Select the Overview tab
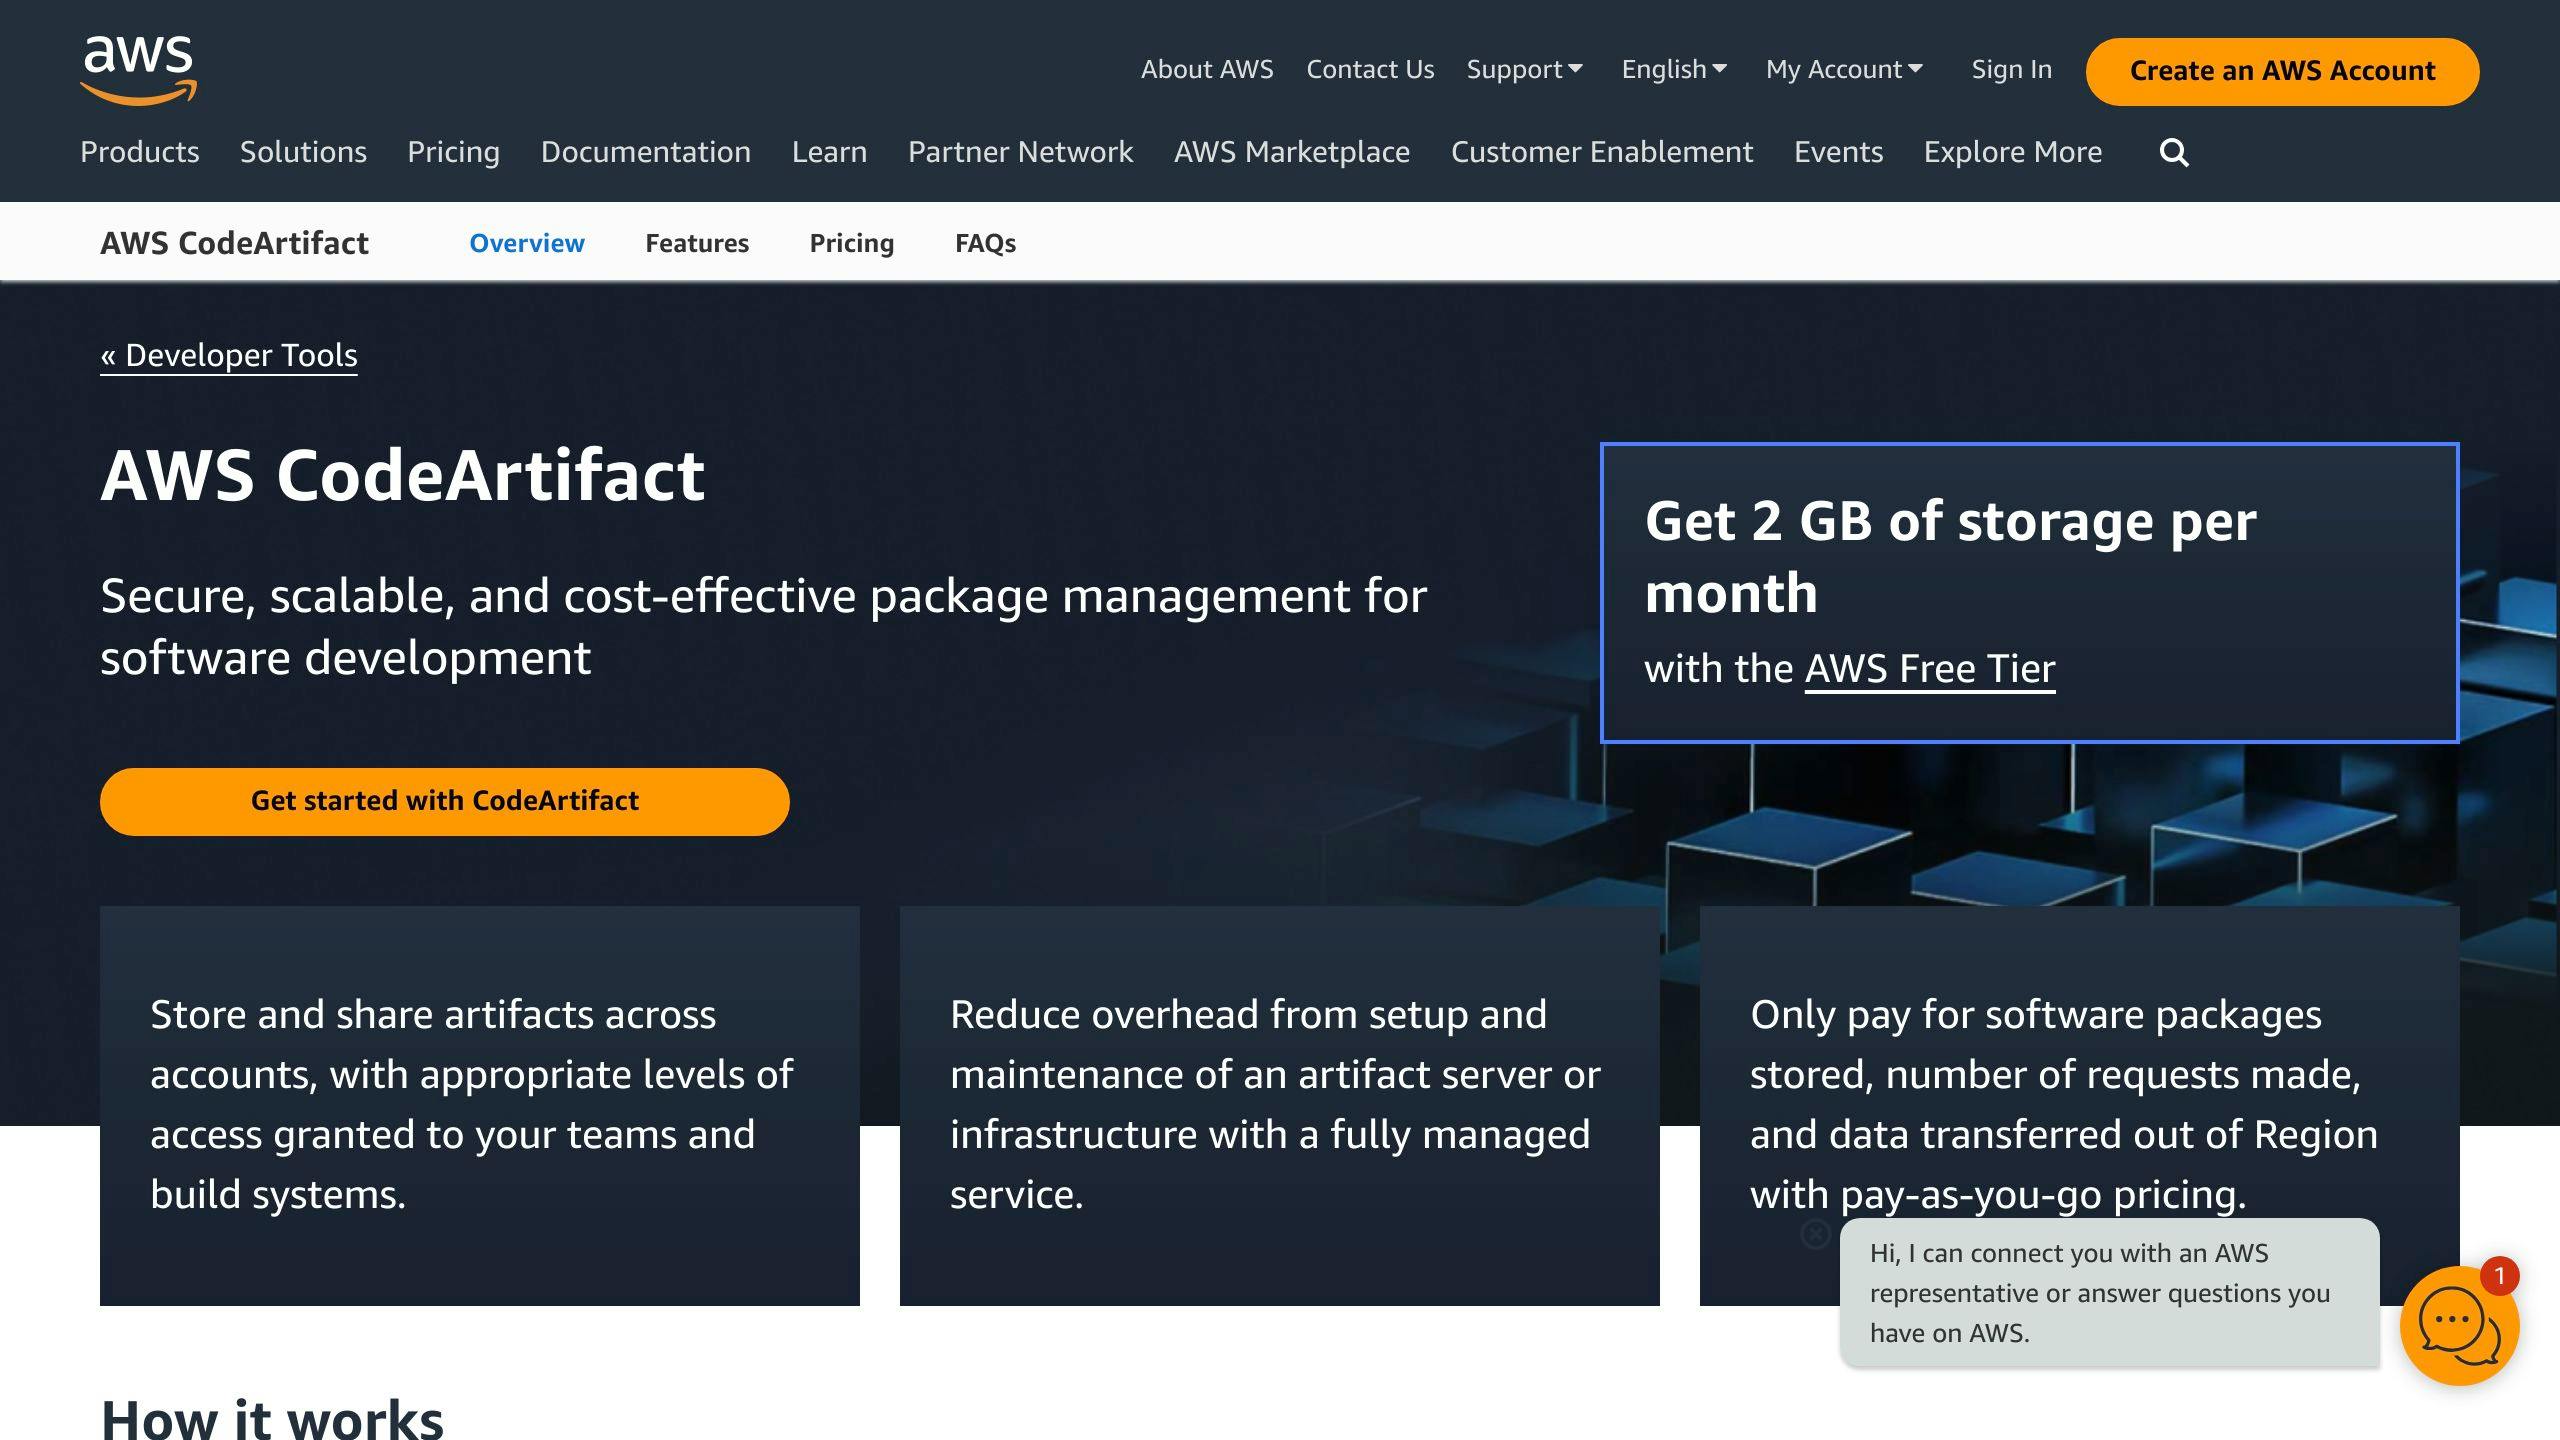This screenshot has height=1440, width=2560. pyautogui.click(x=527, y=243)
